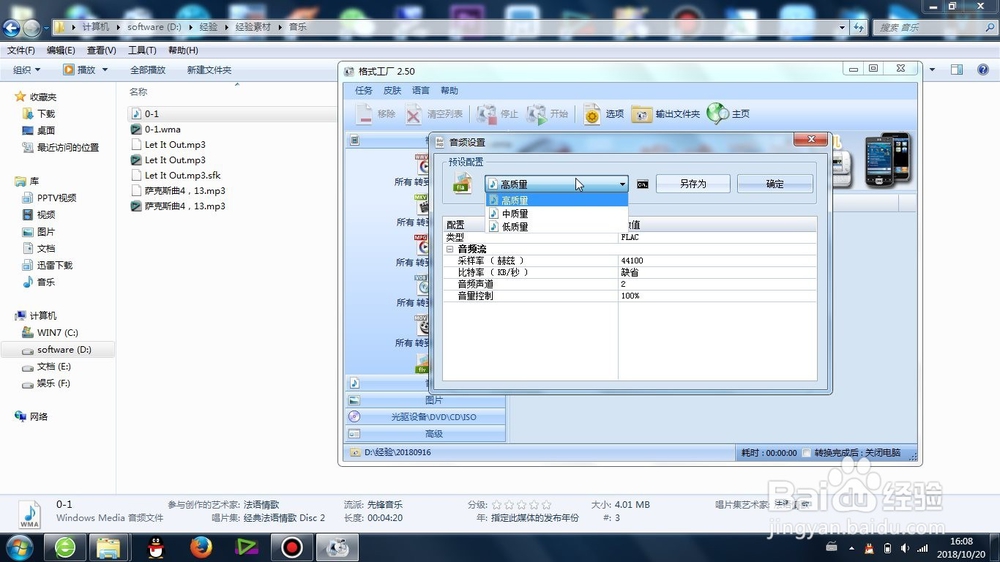Viewport: 1000px width, 562px height.
Task: Open 组织 dropdown in Explorer toolbar
Action: pos(27,70)
